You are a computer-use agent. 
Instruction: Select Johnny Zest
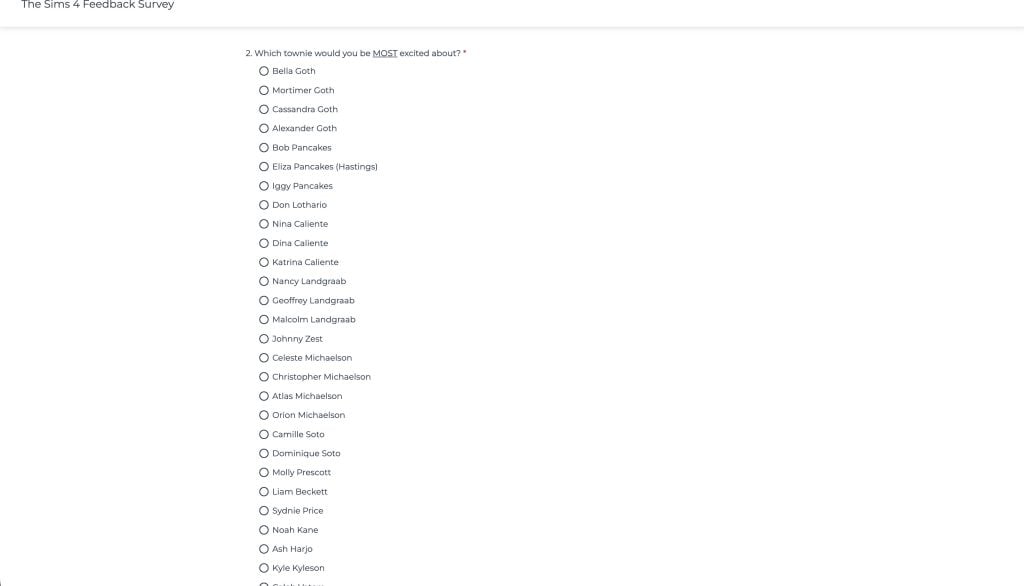[264, 338]
